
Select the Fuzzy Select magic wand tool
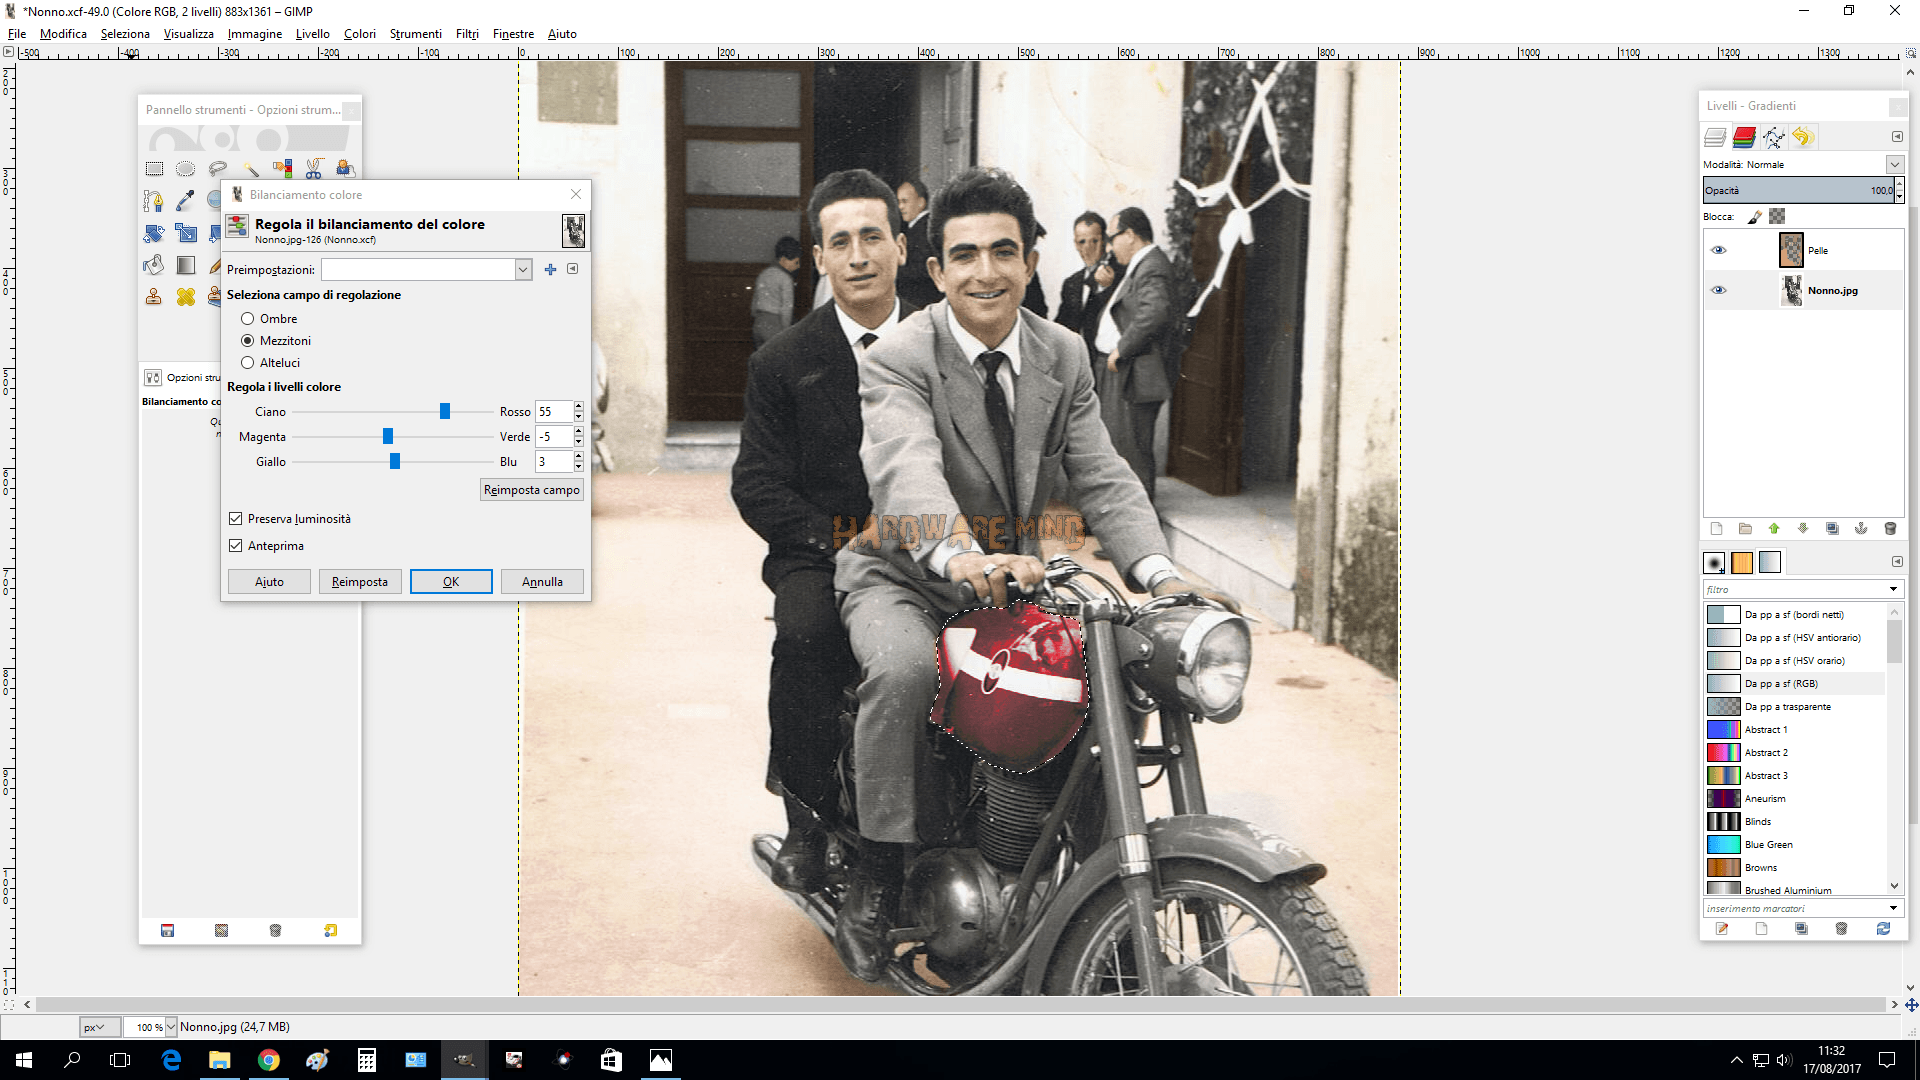click(x=250, y=169)
